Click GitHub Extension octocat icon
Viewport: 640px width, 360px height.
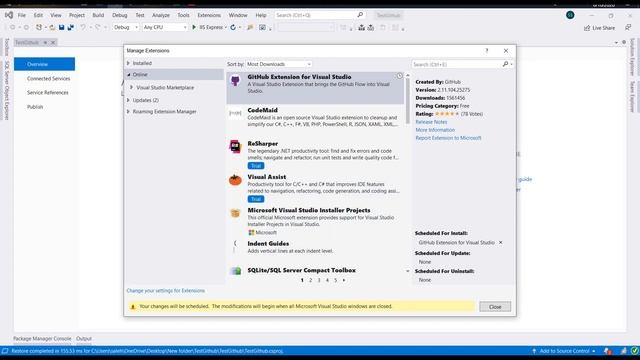tap(236, 80)
